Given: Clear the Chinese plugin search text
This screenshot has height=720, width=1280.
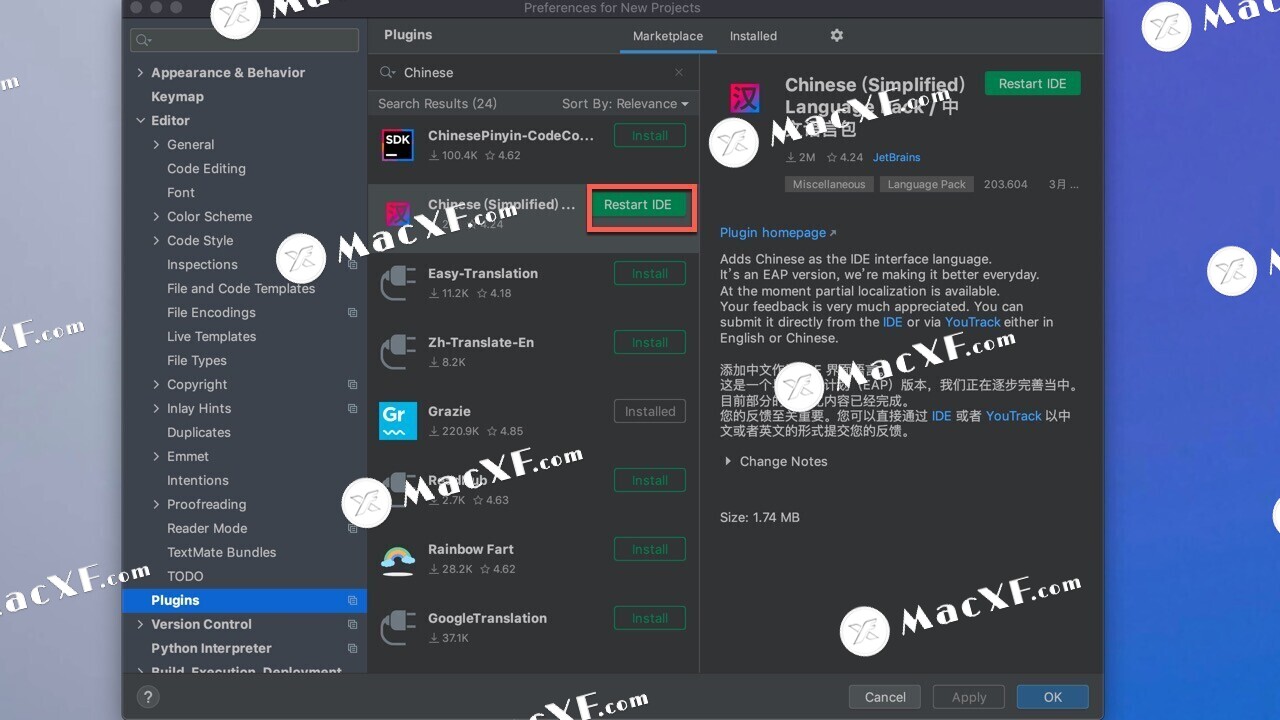Looking at the screenshot, I should 679,72.
